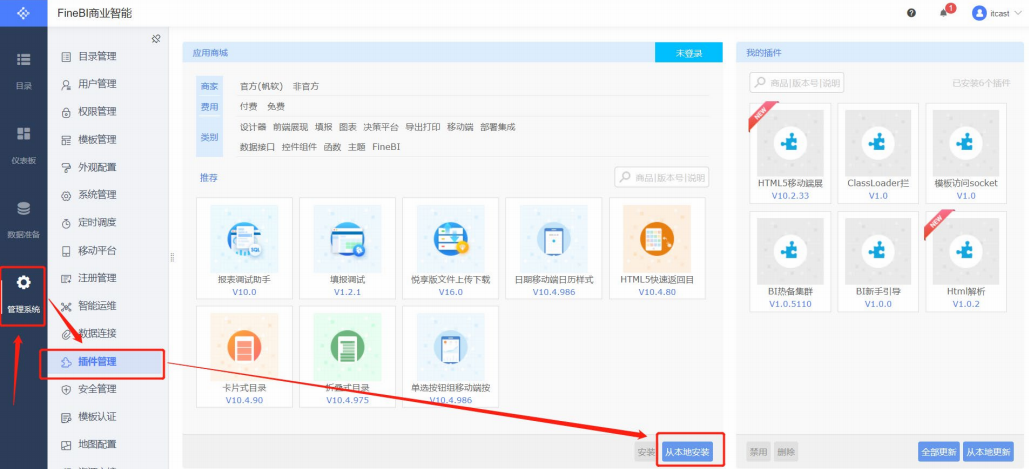Select 卡片式目录 plugin card
Viewport: 1029px width, 469px height.
point(244,356)
